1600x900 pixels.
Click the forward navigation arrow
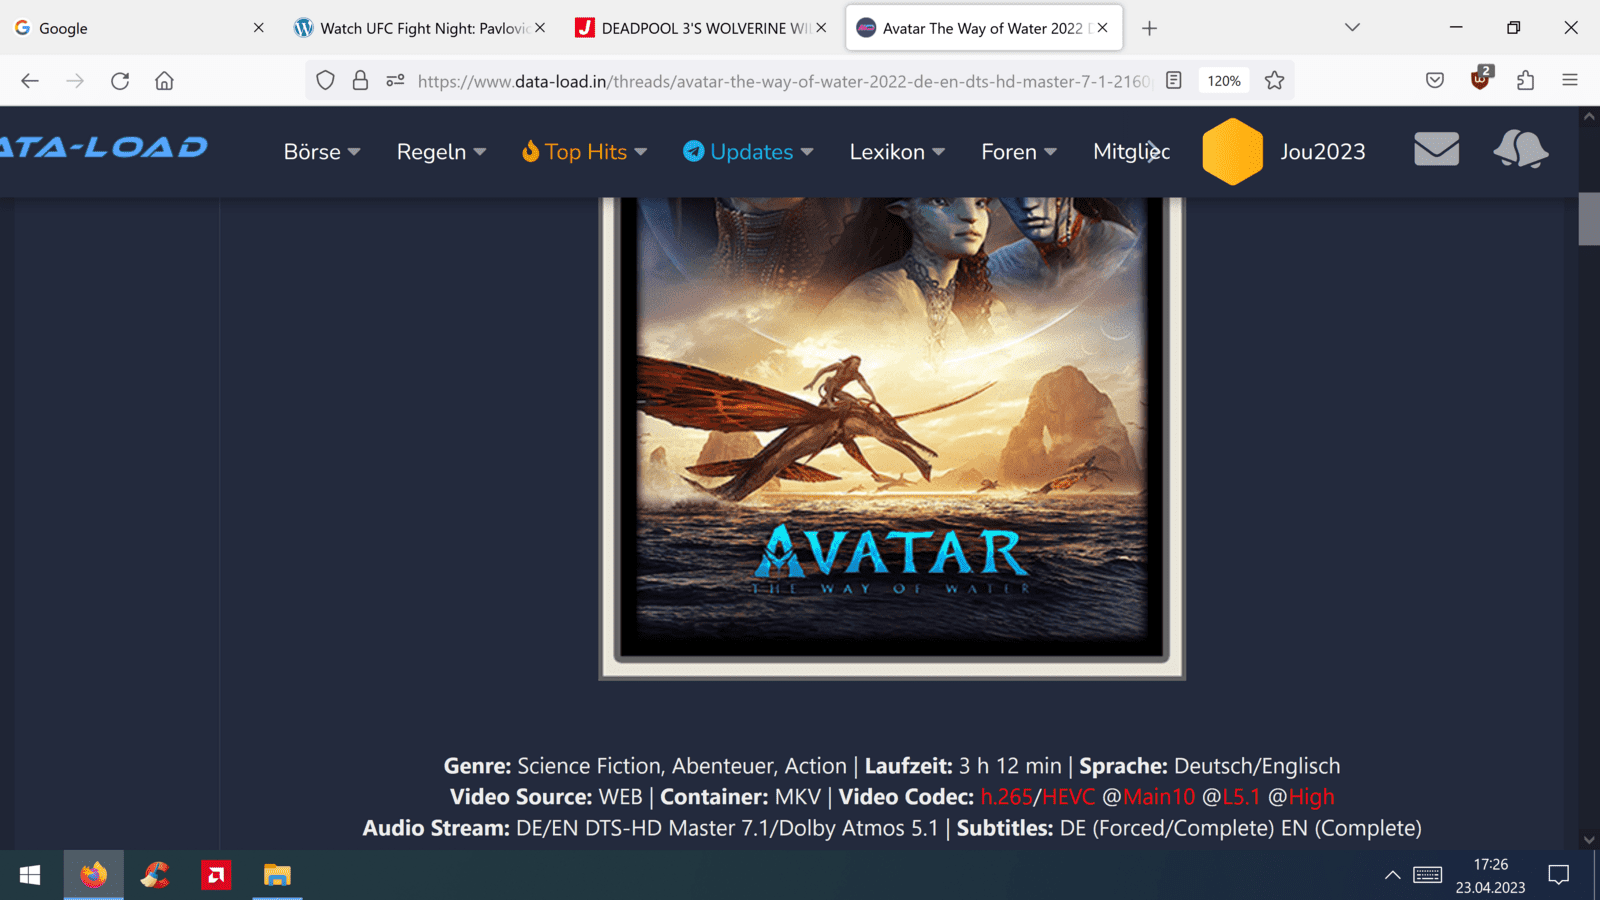pos(75,81)
